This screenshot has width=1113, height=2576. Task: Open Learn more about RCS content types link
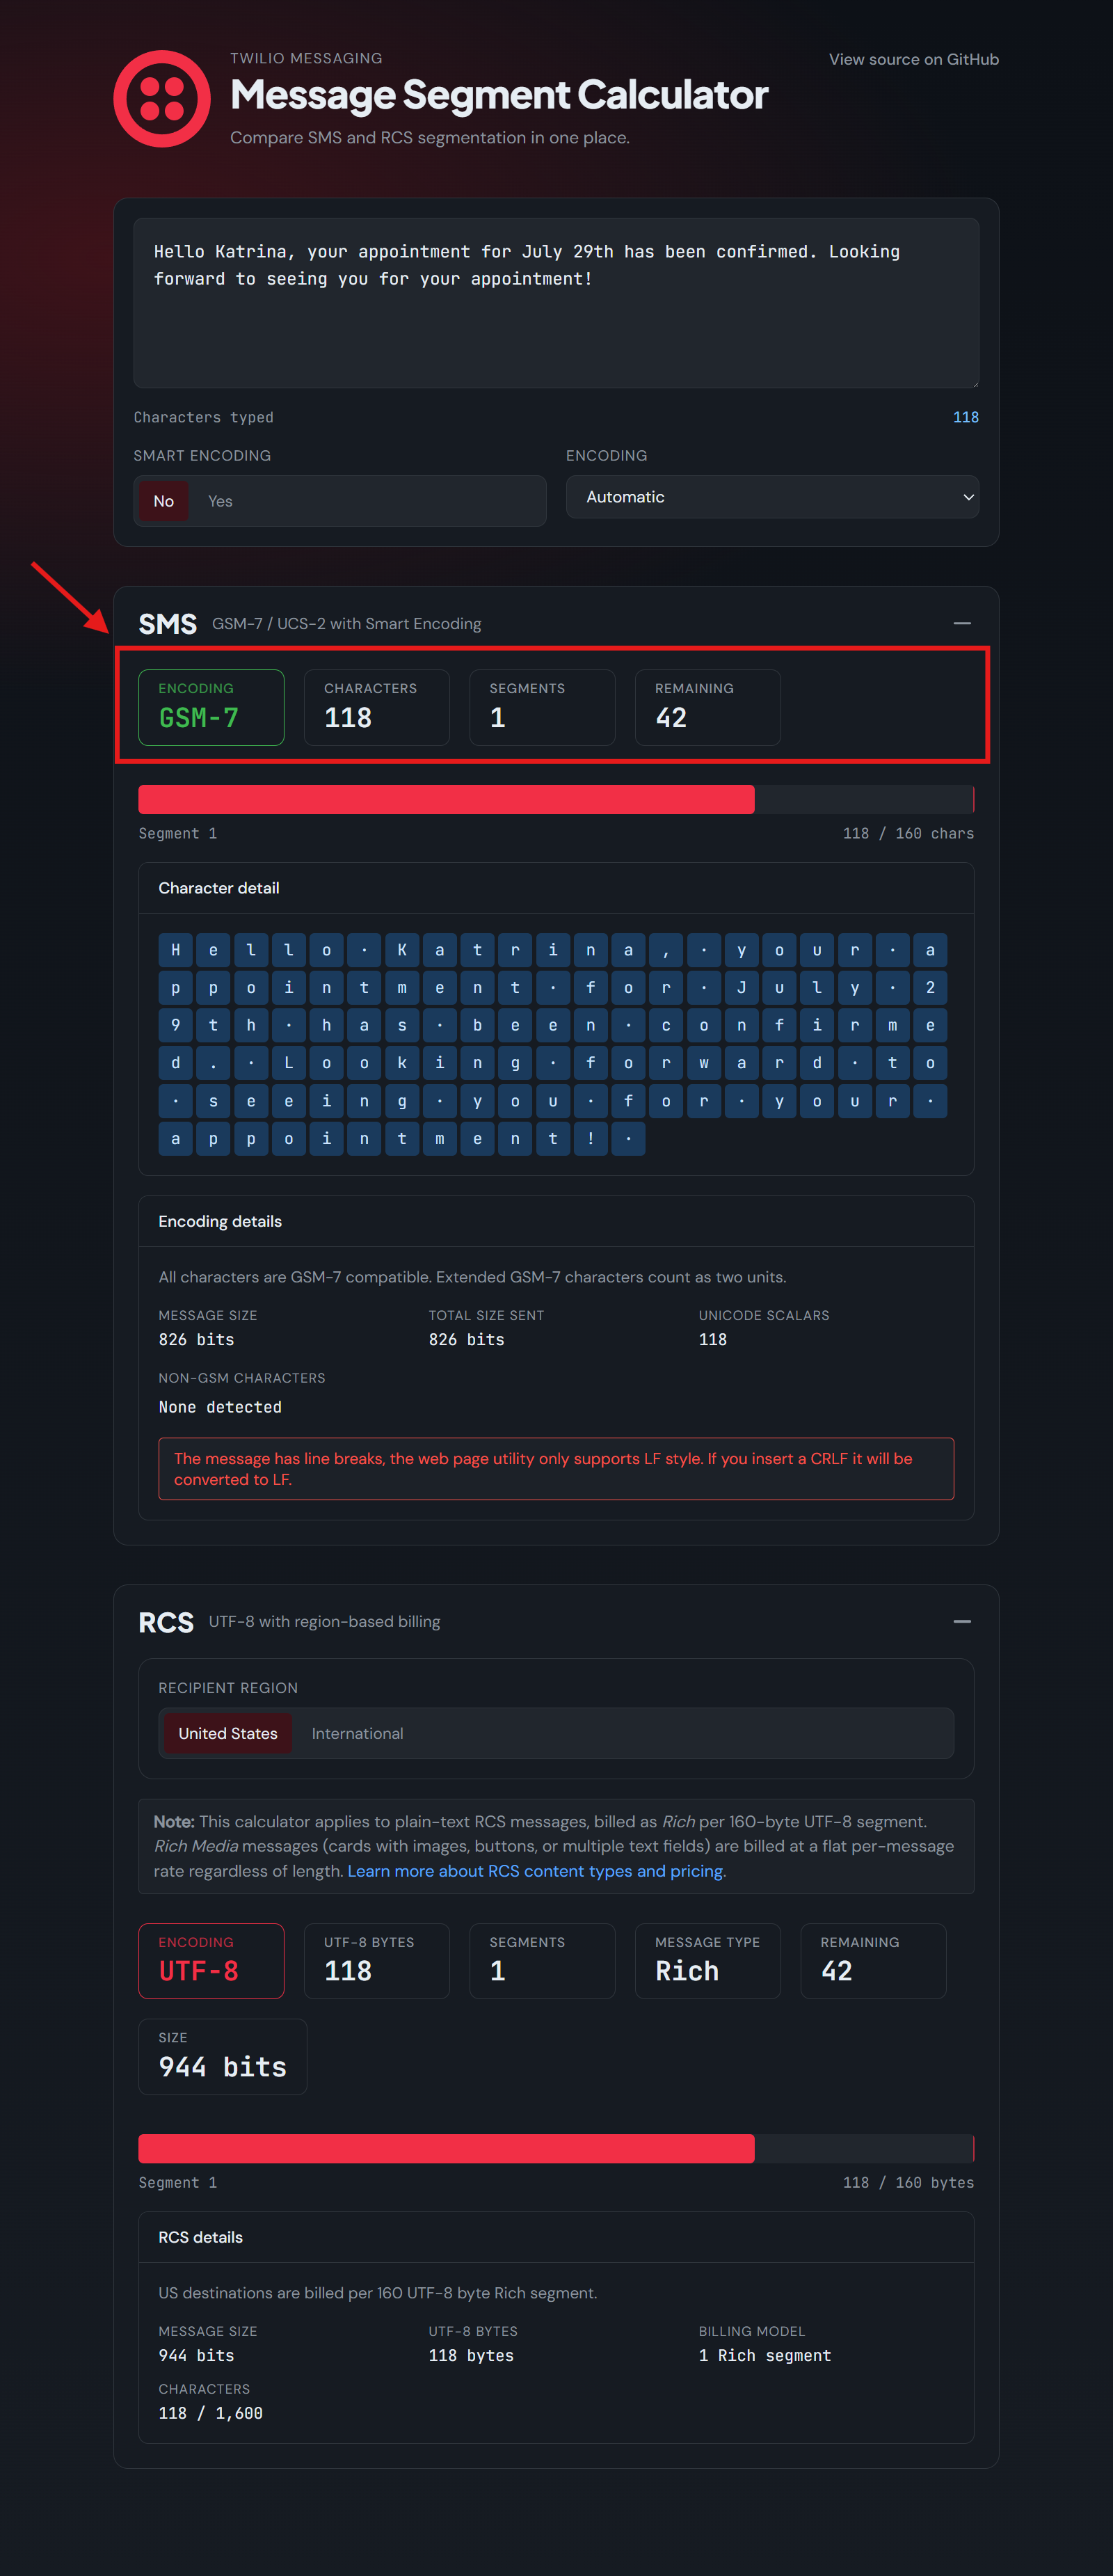point(536,1870)
